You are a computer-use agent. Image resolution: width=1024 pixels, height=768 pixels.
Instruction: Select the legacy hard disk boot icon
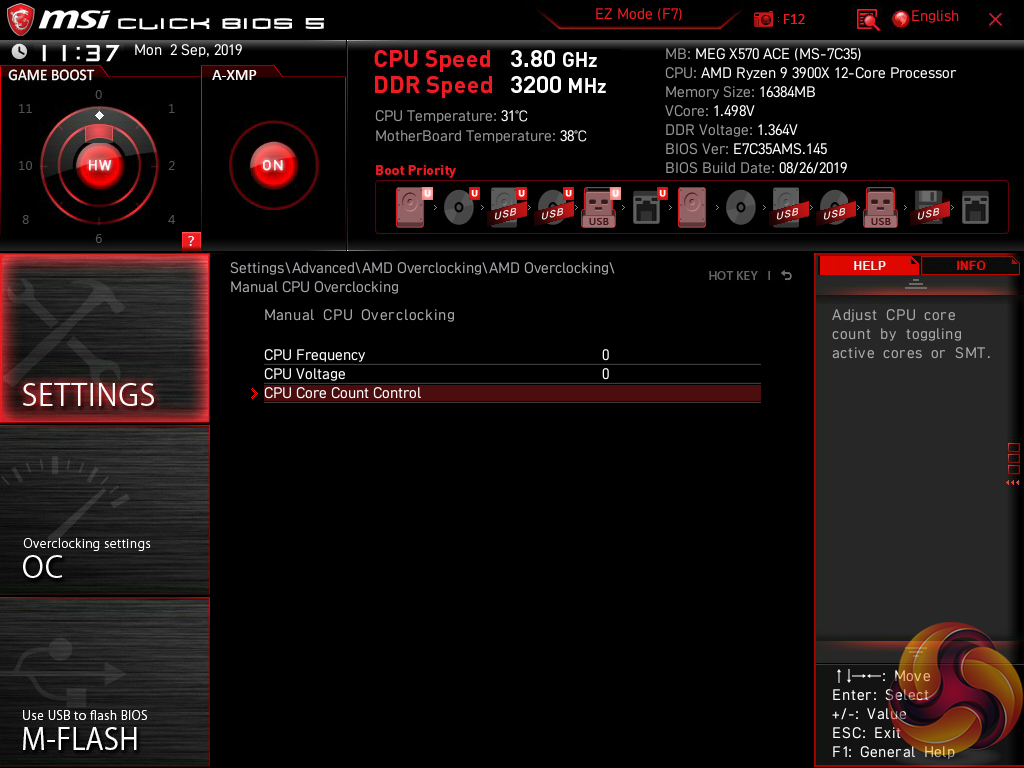[692, 208]
